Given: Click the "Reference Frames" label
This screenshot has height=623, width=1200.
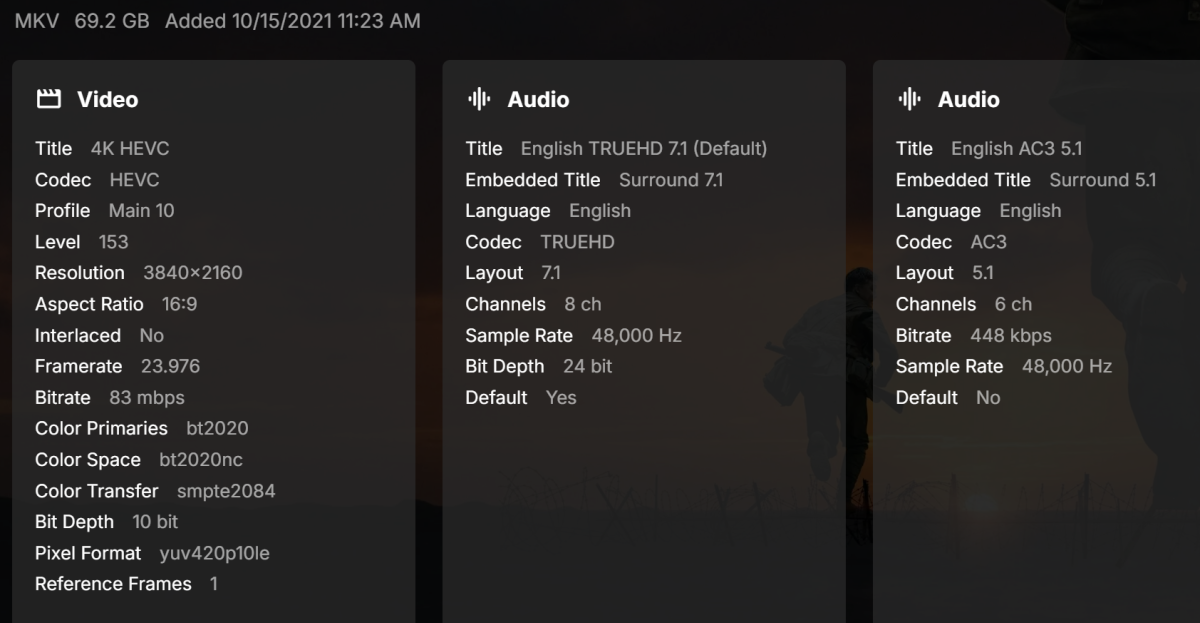Looking at the screenshot, I should pyautogui.click(x=113, y=583).
